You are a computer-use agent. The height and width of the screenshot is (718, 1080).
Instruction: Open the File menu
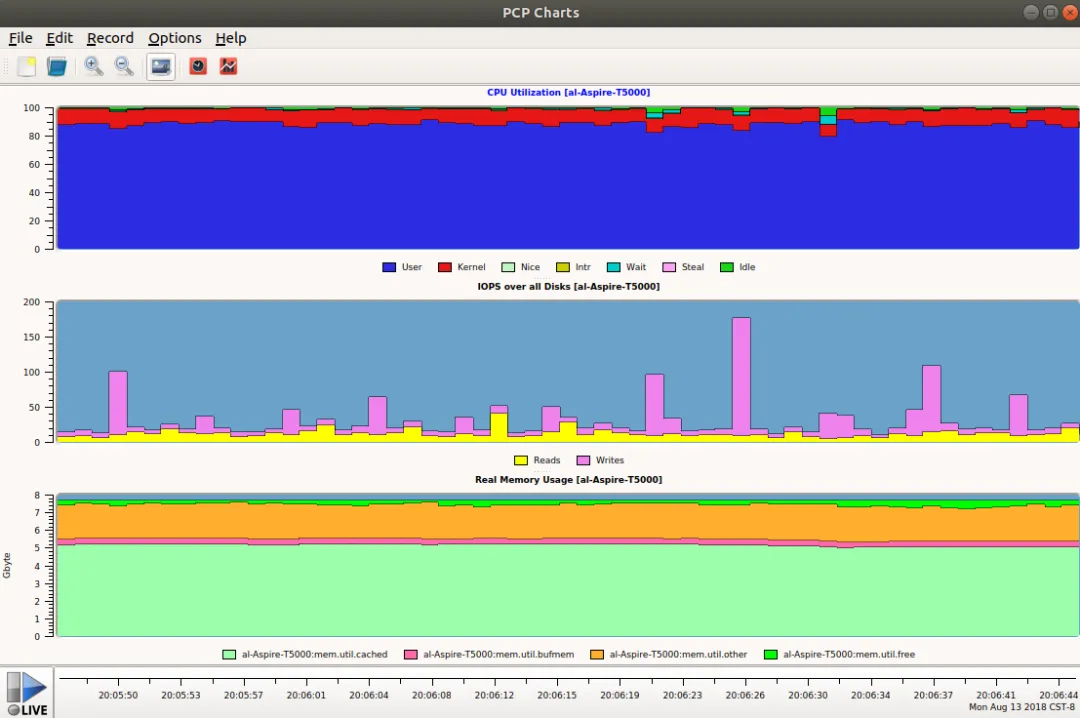[x=21, y=38]
